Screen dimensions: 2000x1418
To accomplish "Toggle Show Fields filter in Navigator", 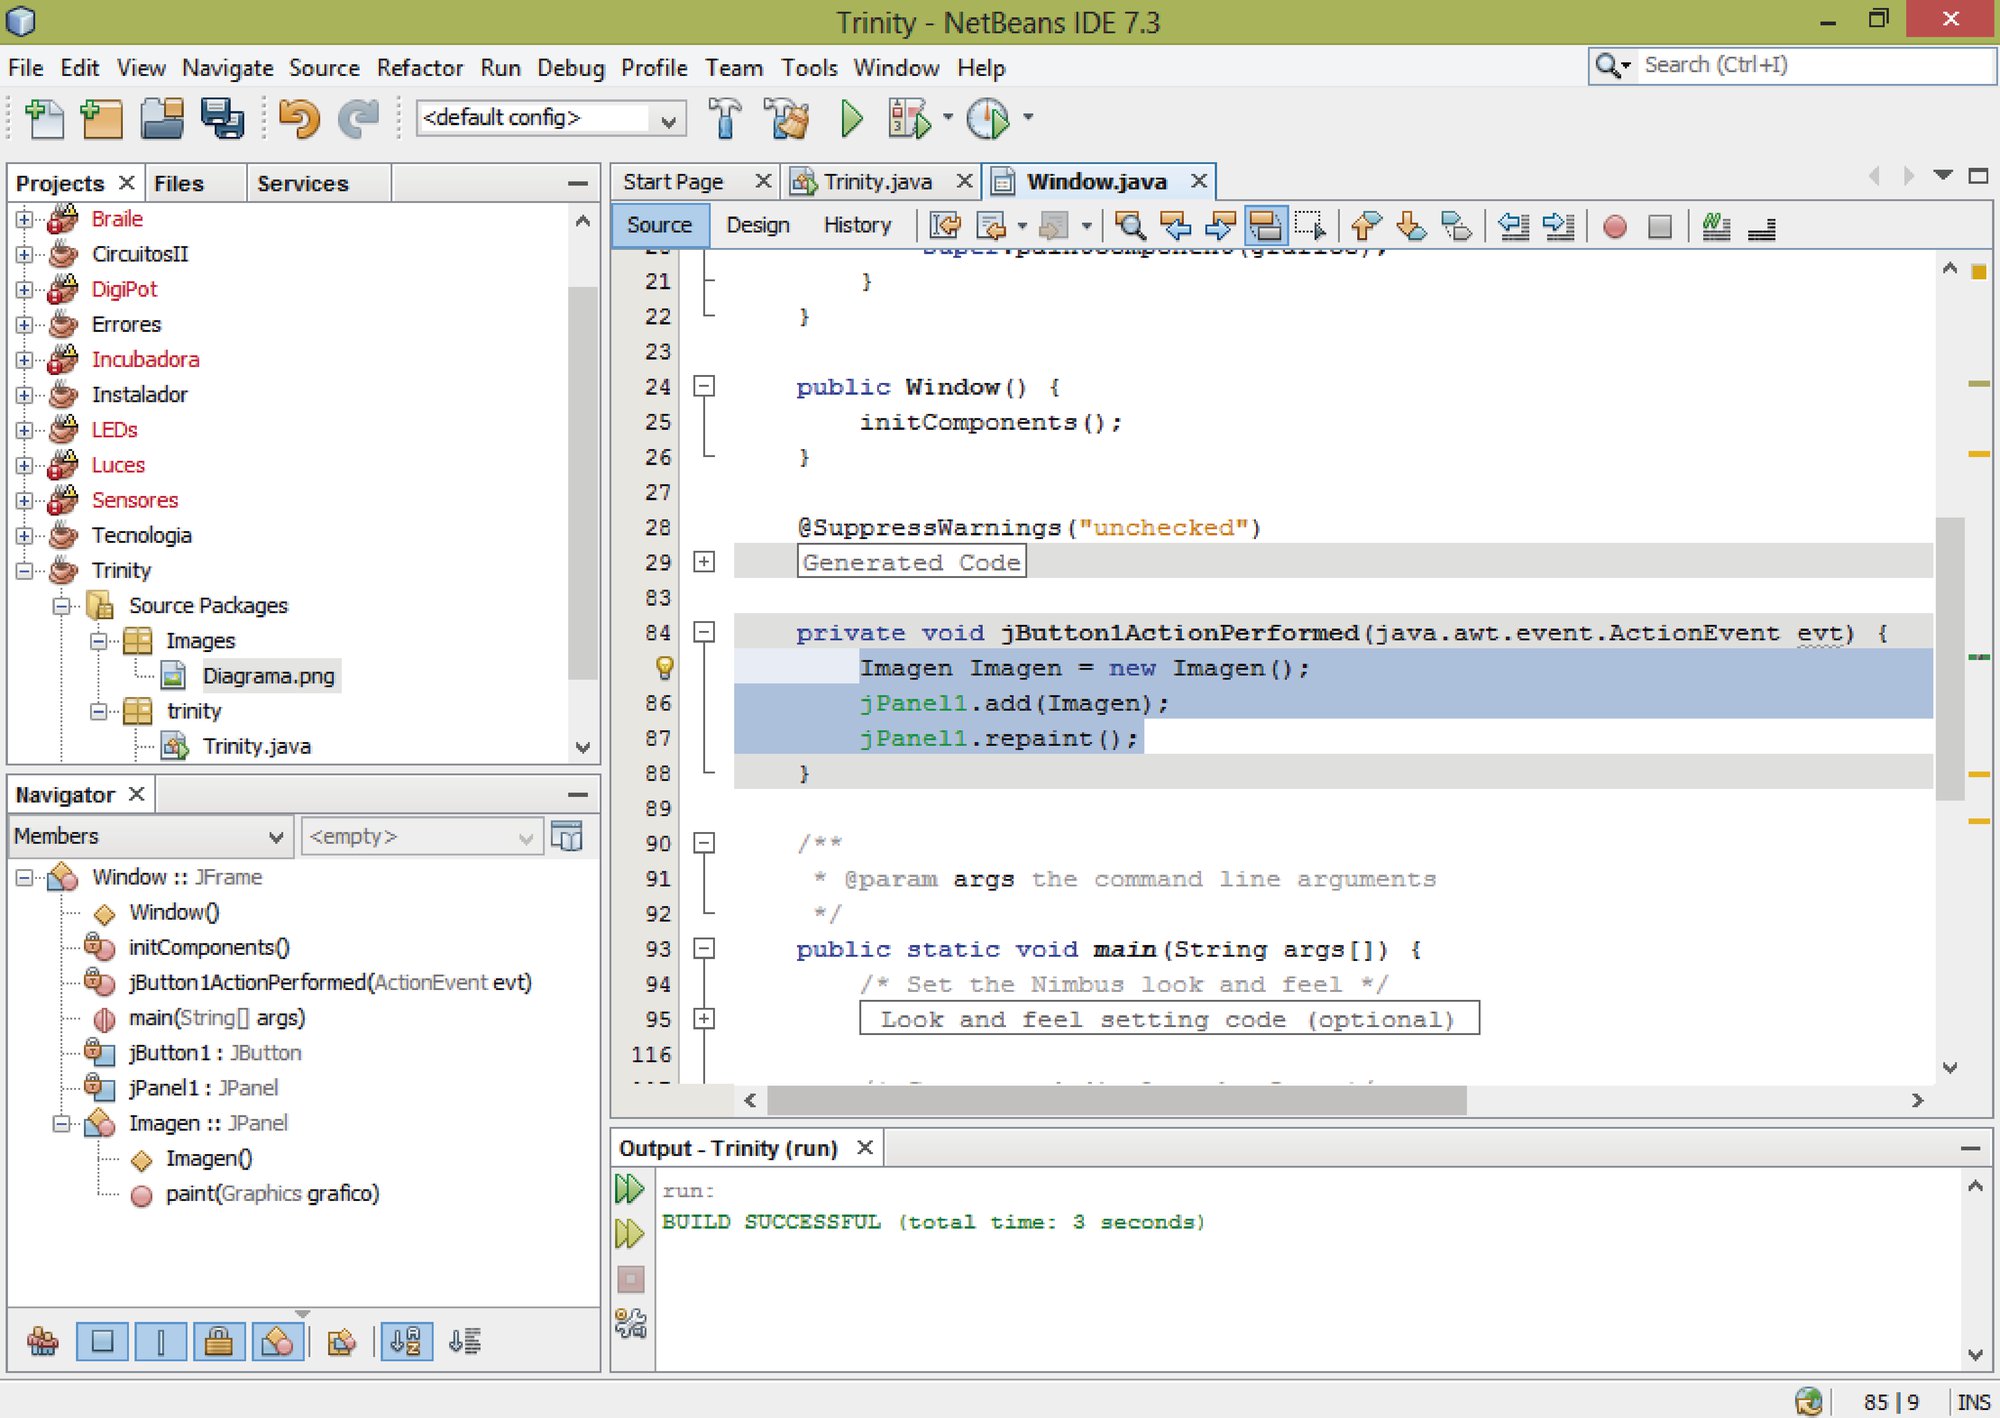I will (102, 1341).
